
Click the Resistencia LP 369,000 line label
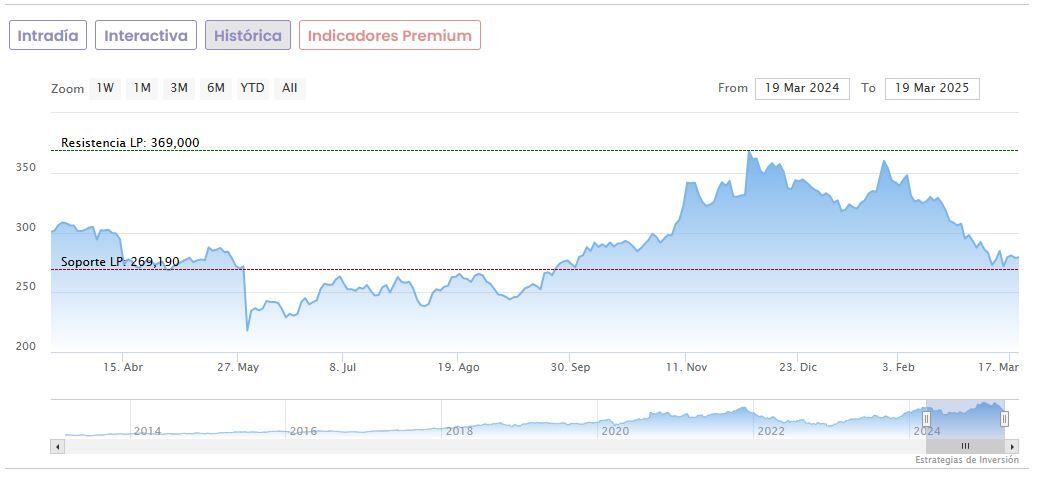tap(130, 142)
